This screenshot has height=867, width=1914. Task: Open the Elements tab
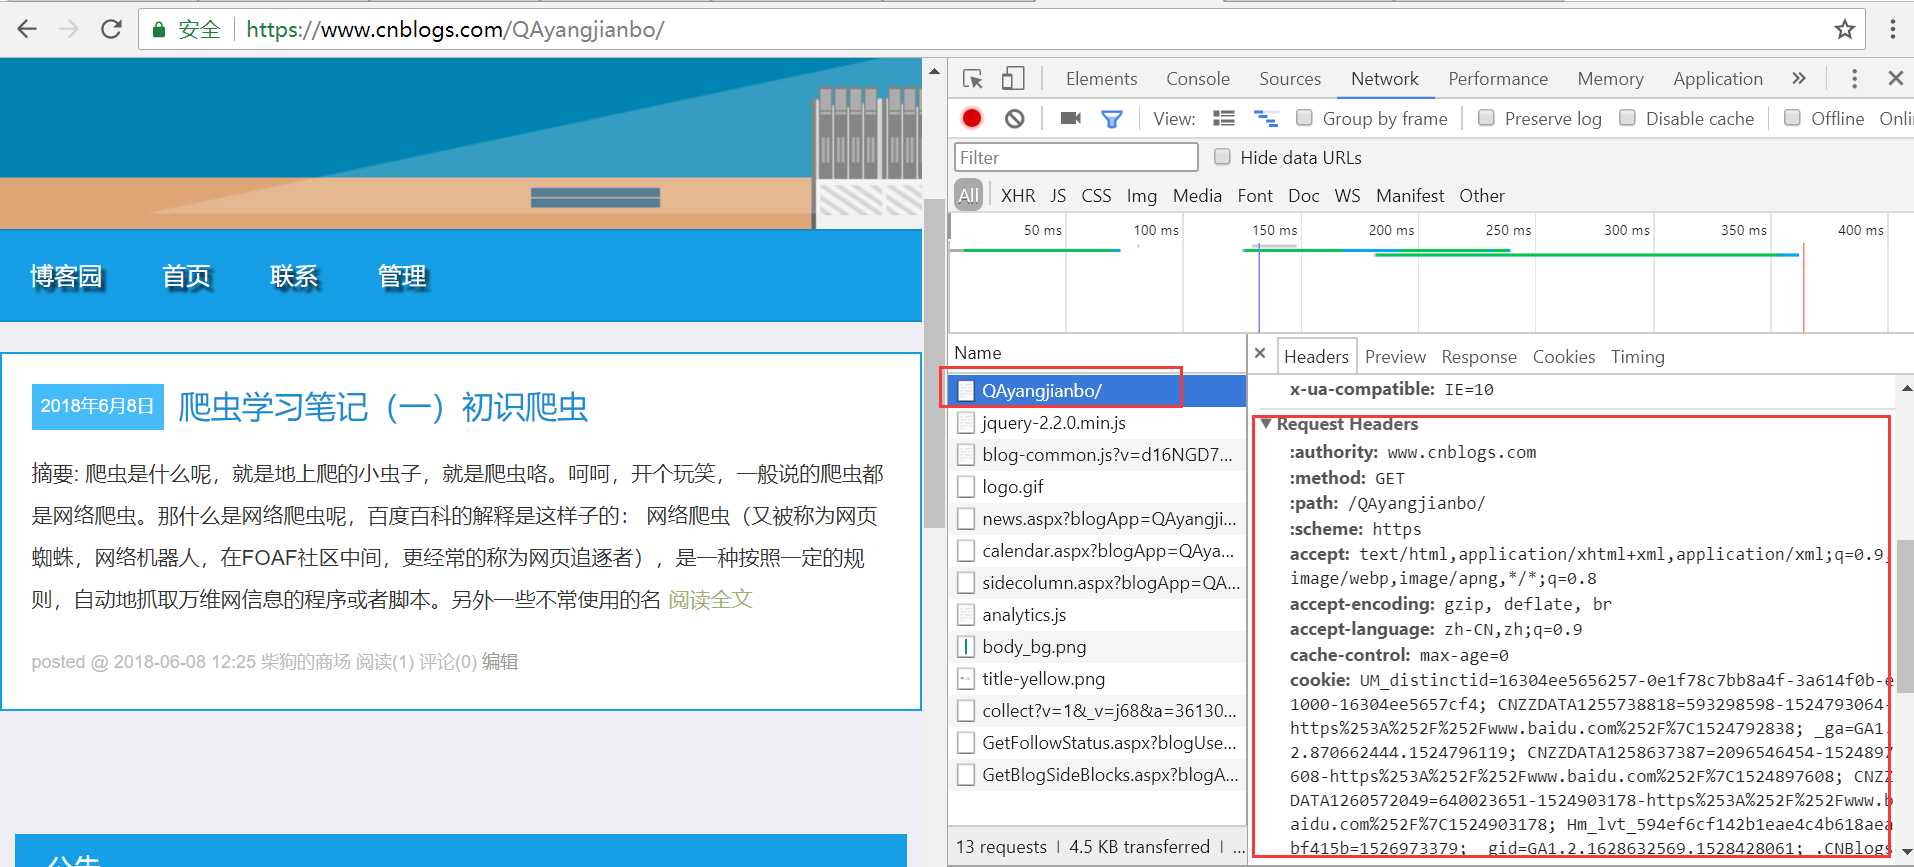(x=1101, y=79)
